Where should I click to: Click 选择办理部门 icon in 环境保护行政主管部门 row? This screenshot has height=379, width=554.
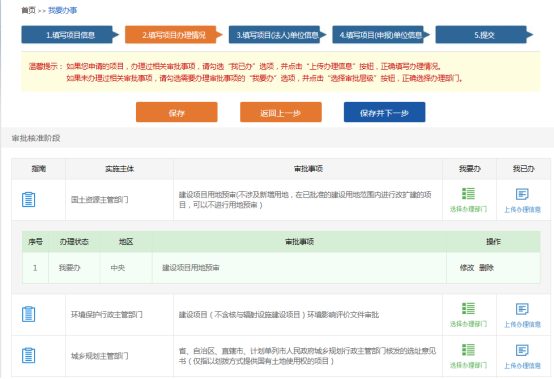tap(468, 308)
